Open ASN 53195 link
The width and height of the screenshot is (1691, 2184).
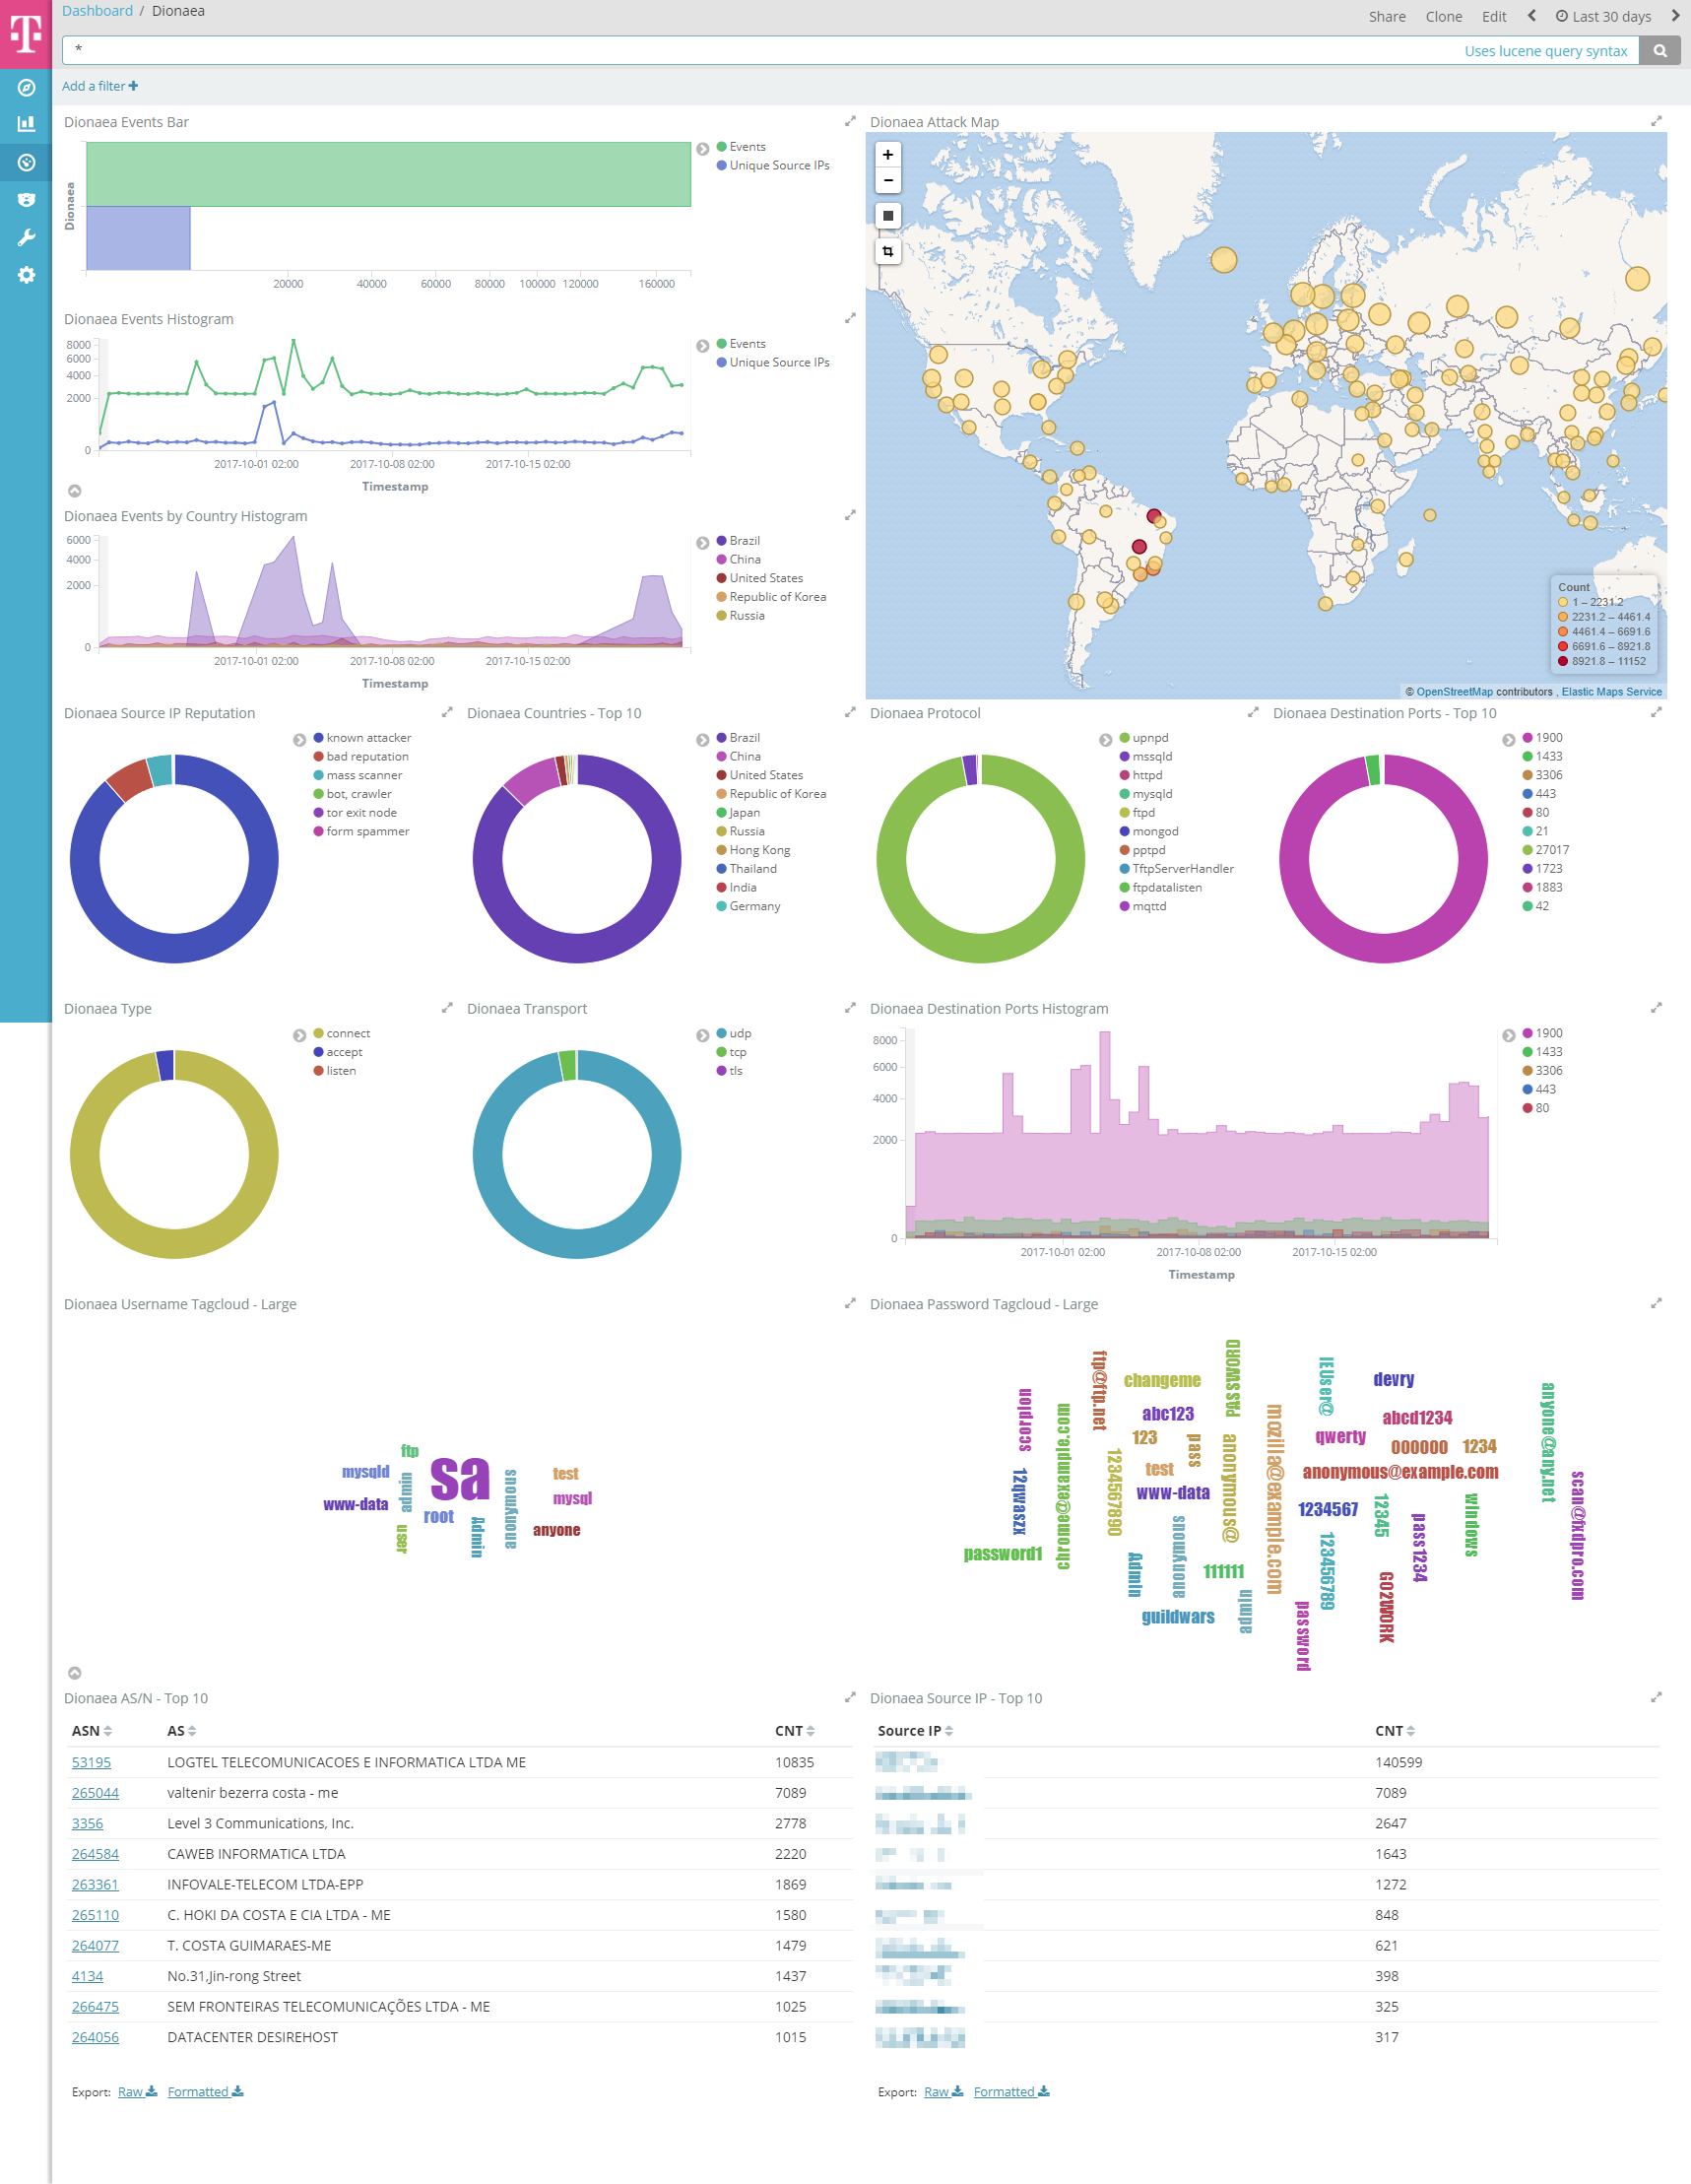click(x=91, y=1762)
